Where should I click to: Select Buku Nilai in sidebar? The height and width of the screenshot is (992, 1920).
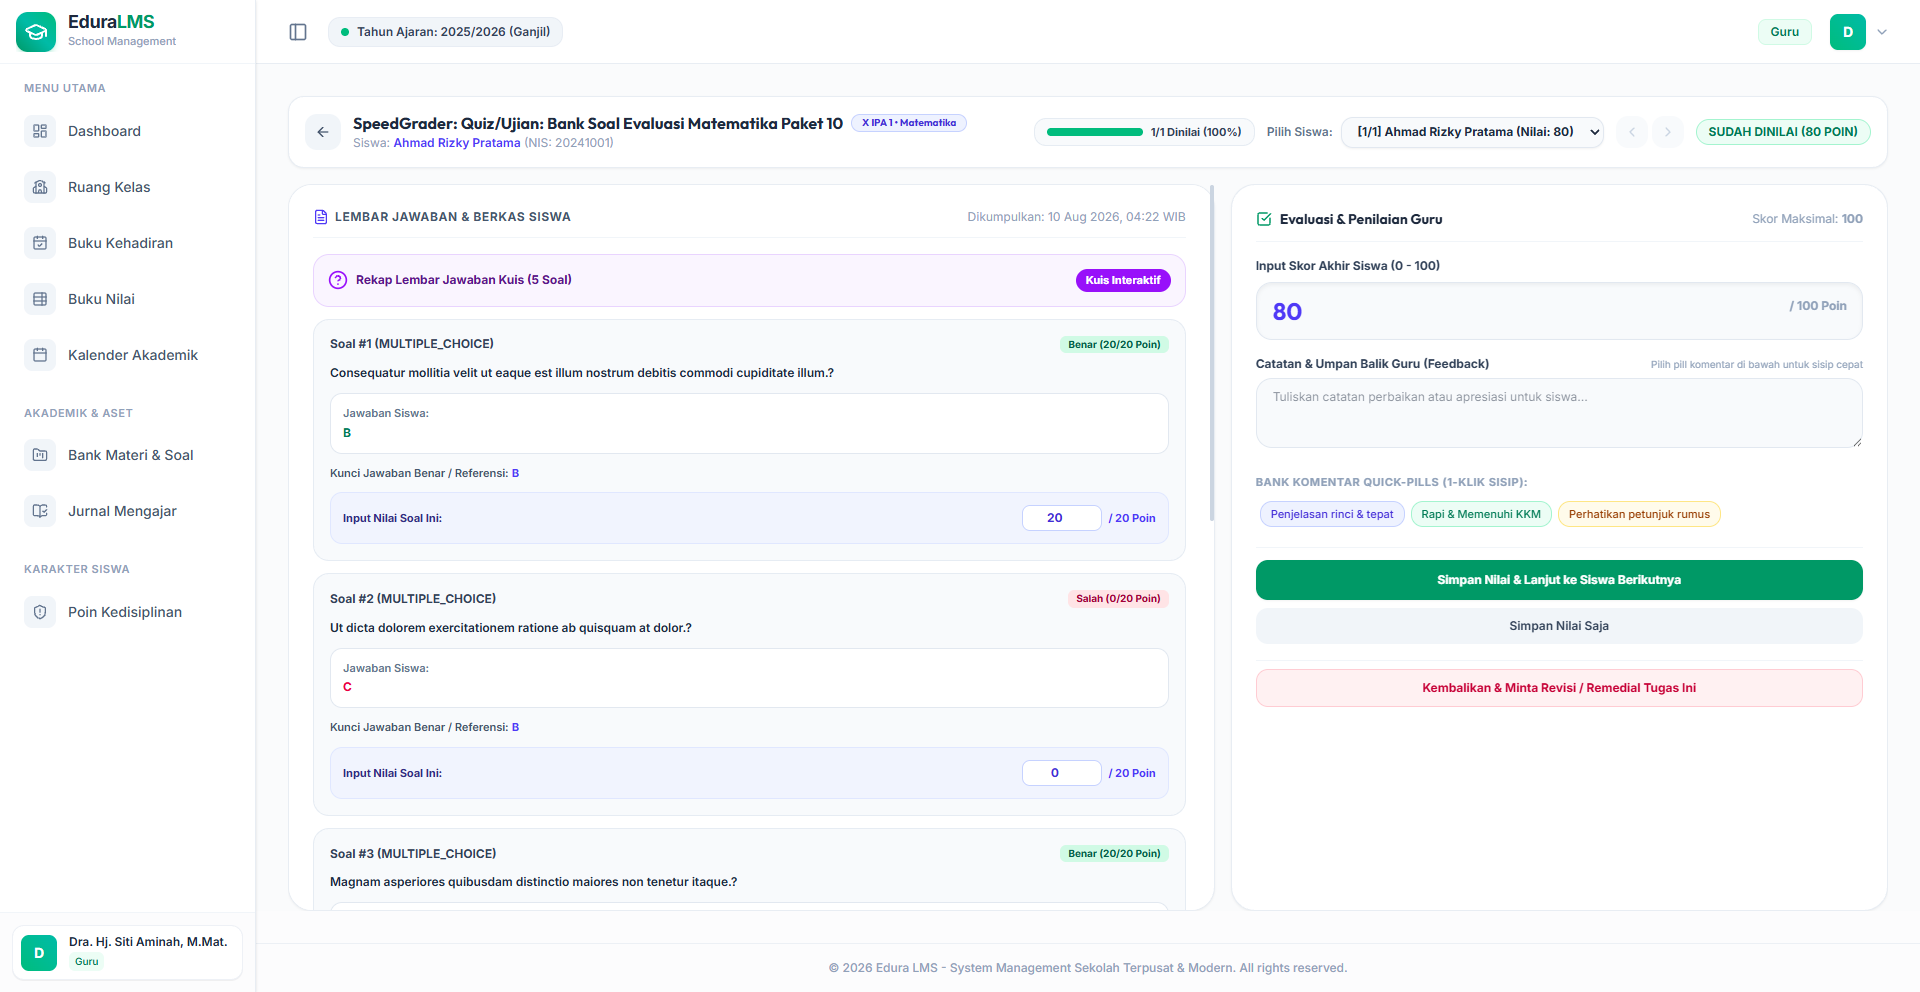tap(128, 299)
